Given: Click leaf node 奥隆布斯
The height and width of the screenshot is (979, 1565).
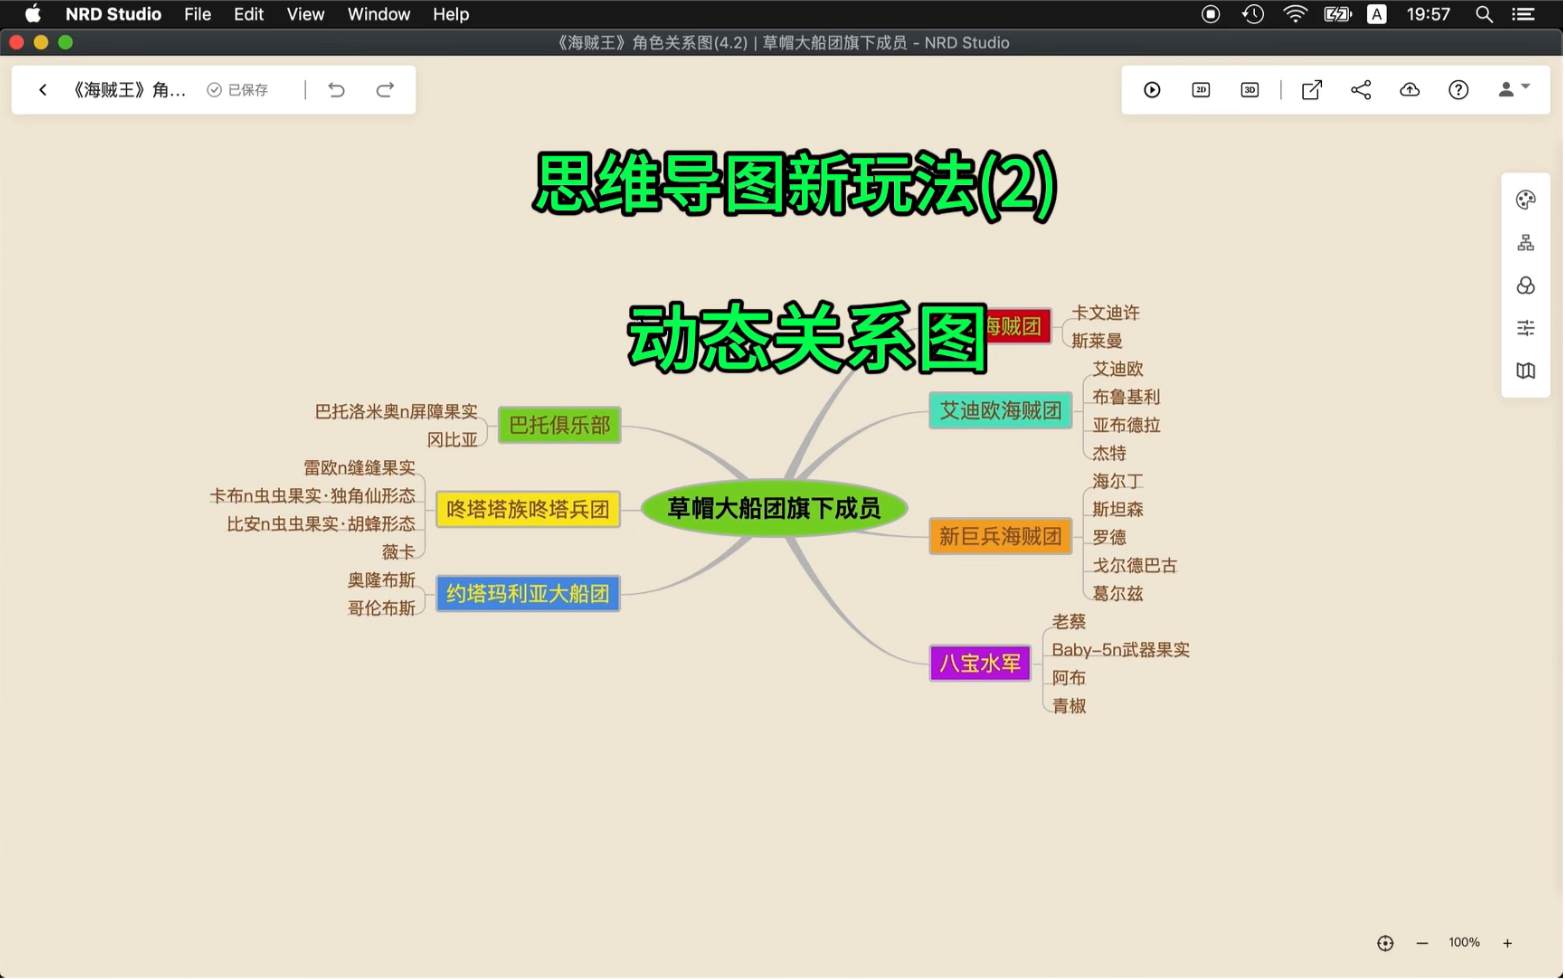Looking at the screenshot, I should click(382, 580).
